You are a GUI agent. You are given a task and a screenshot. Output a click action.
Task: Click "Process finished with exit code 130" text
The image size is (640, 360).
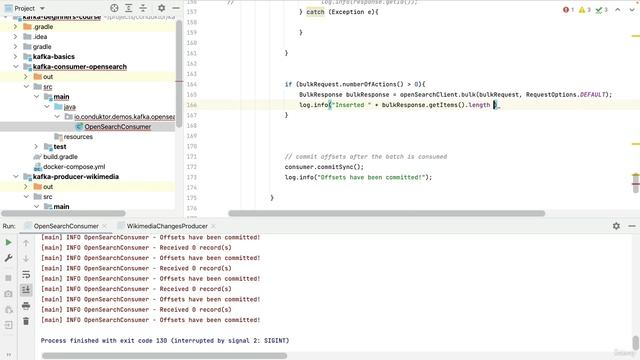coord(164,340)
